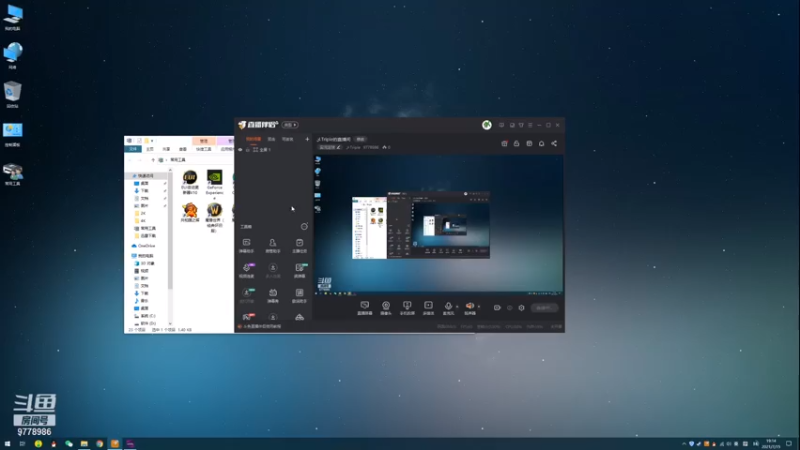
Task: Select the World of Warcraft shortcut icon
Action: click(x=214, y=217)
